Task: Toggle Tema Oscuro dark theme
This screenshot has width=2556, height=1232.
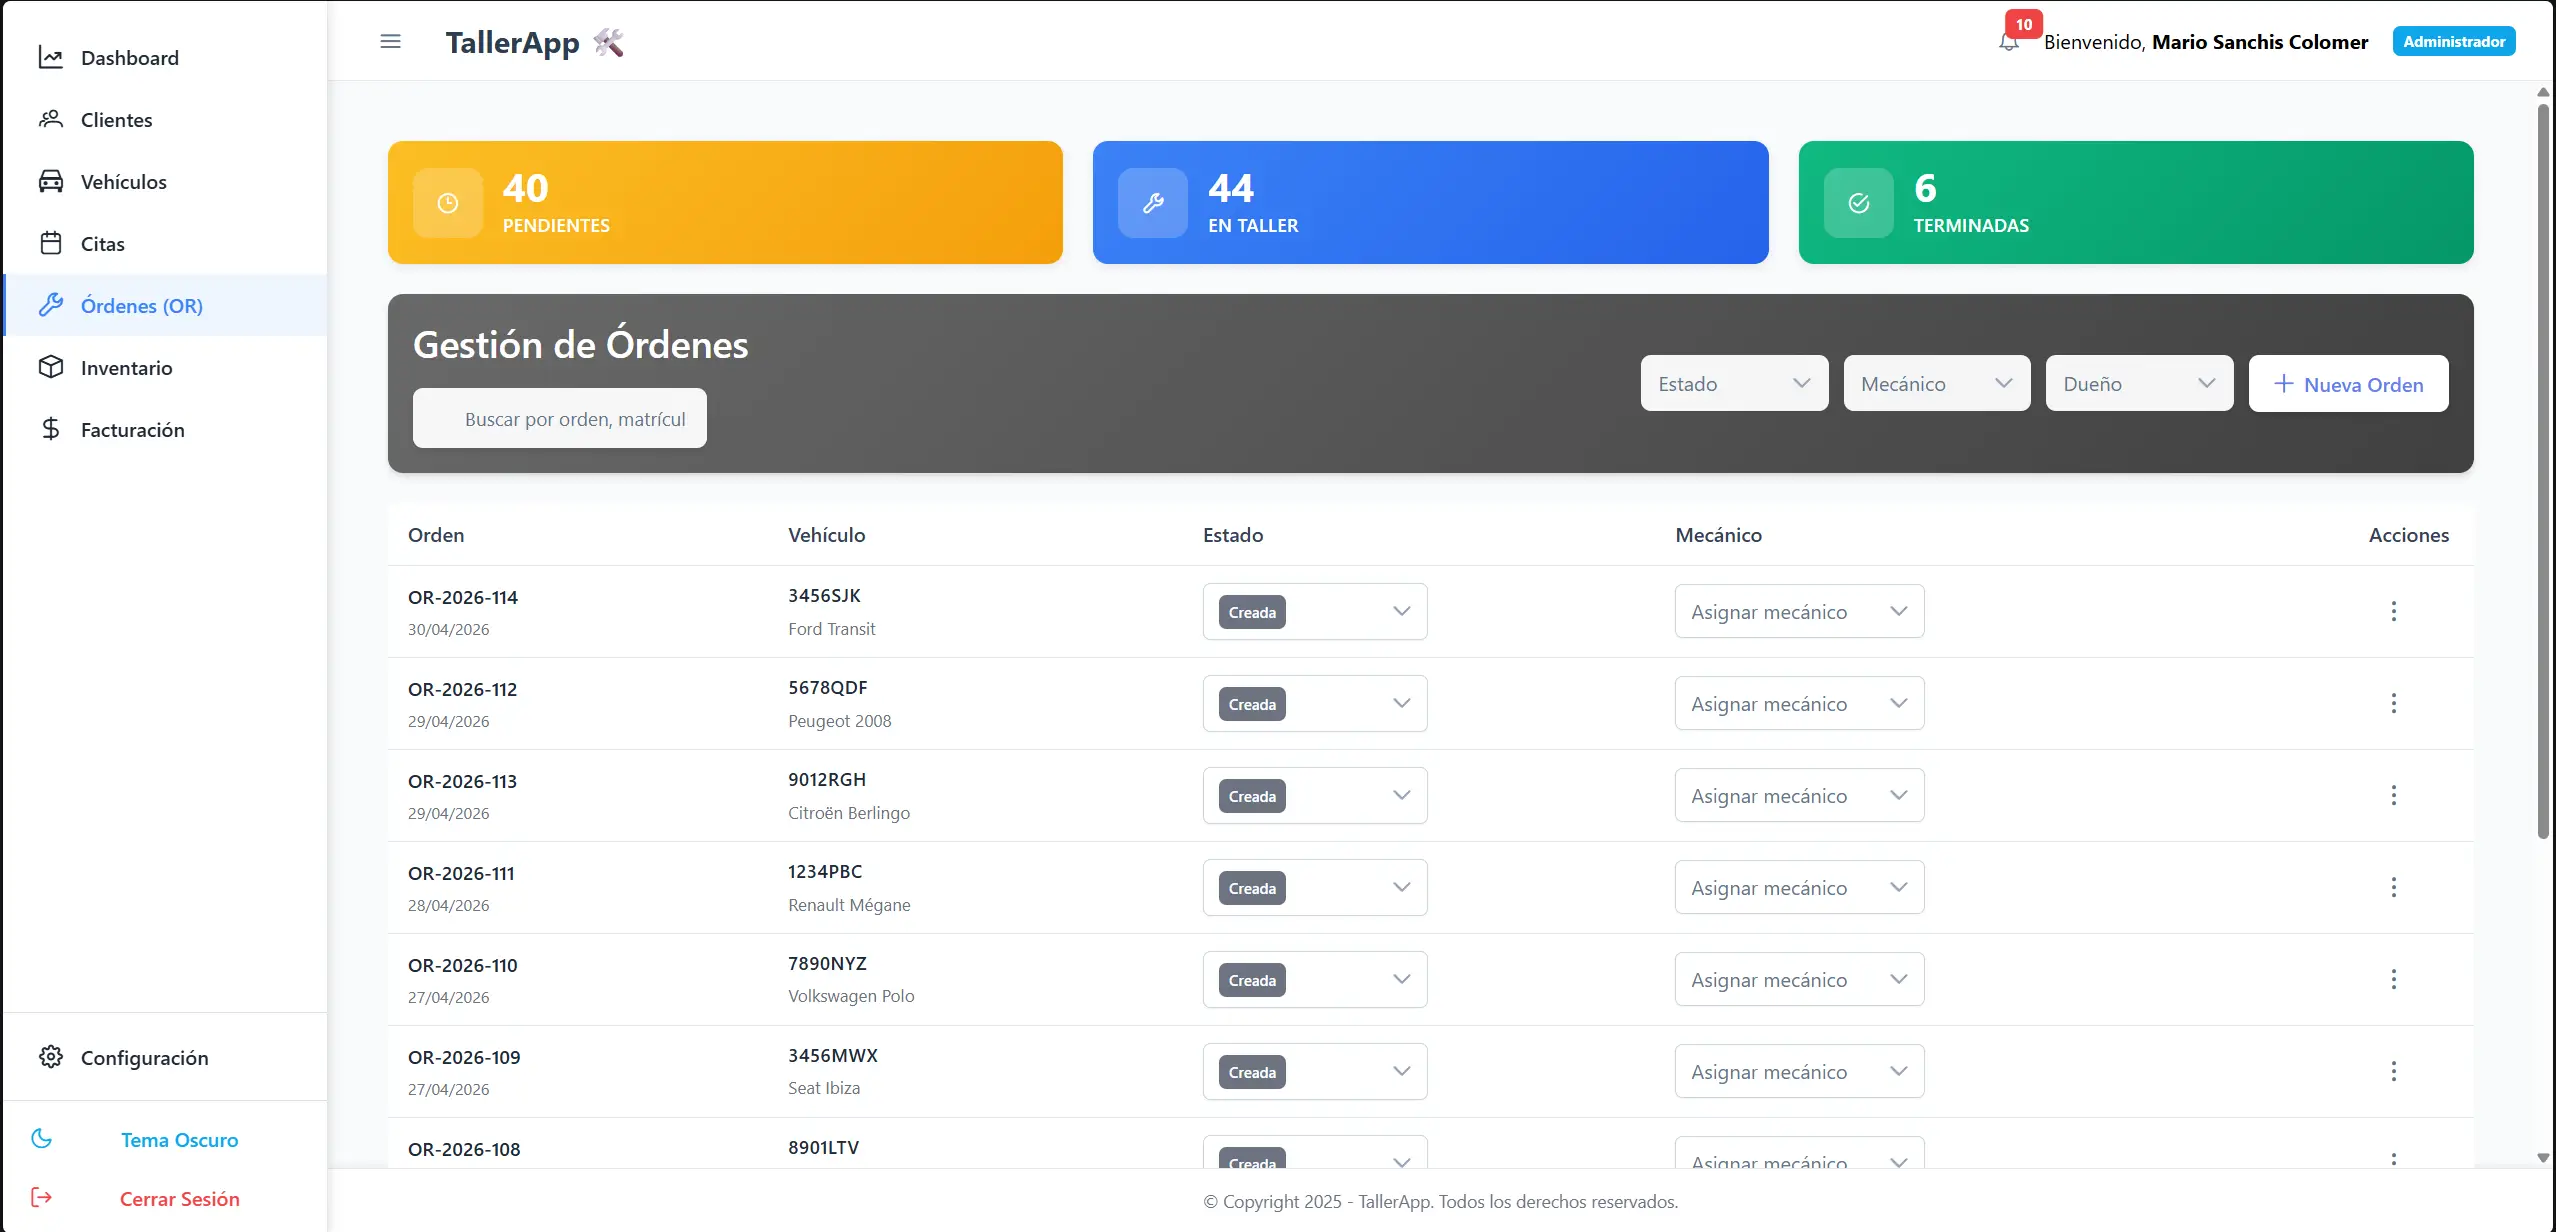Action: (165, 1140)
